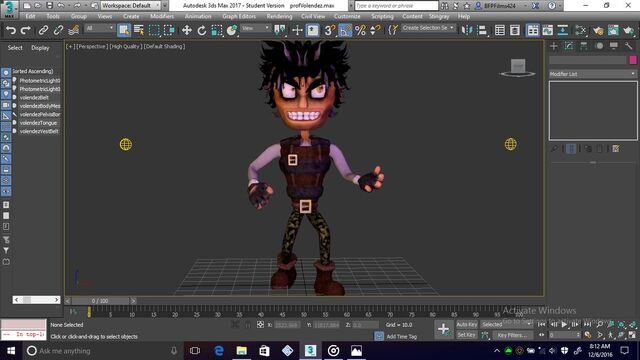
Task: Click Add Time Tag label
Action: 402,337
